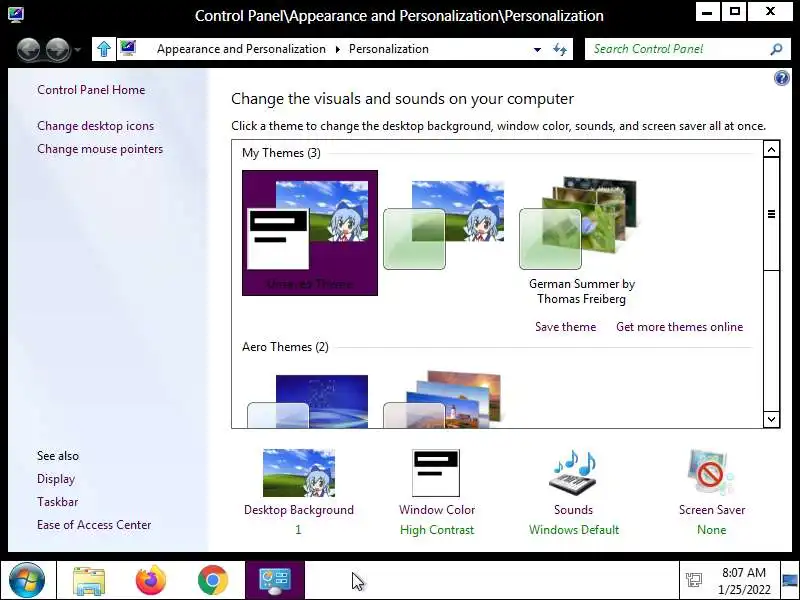The height and width of the screenshot is (600, 800).
Task: Open recent pages dropdown next to Forward arrow
Action: click(78, 50)
